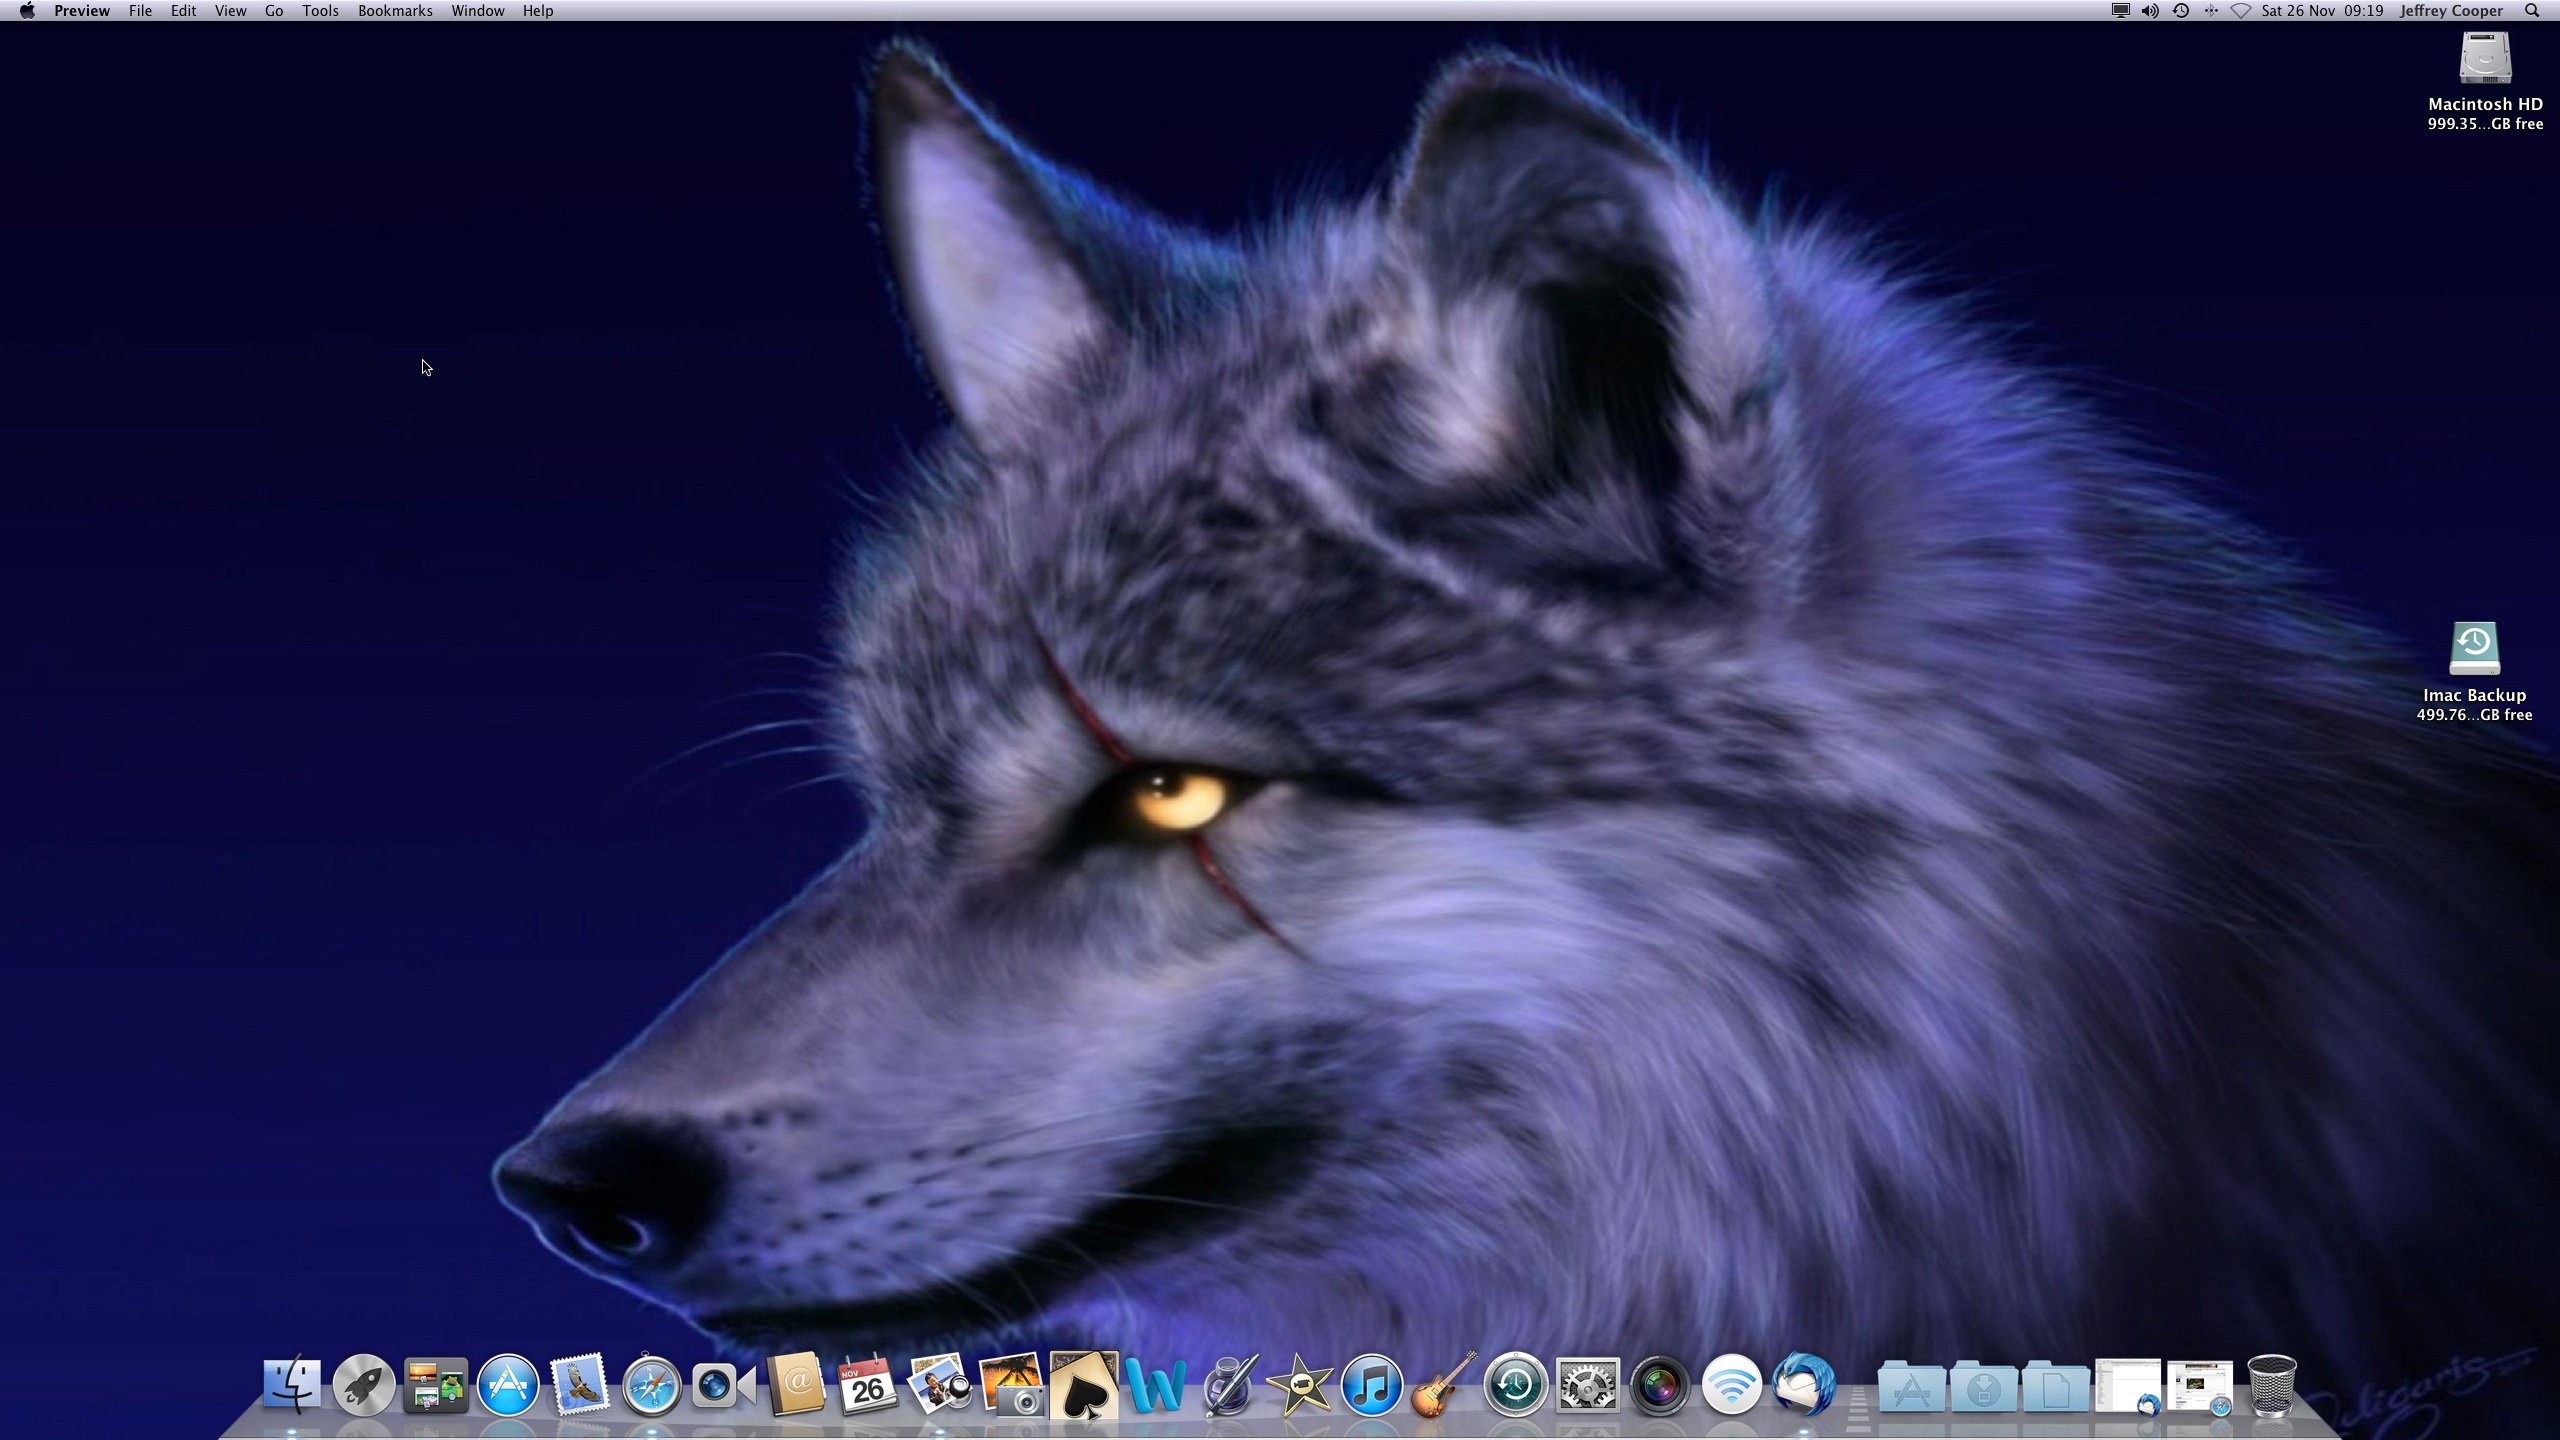
Task: Restore minimized Safari window thumbnail
Action: [2200, 1388]
